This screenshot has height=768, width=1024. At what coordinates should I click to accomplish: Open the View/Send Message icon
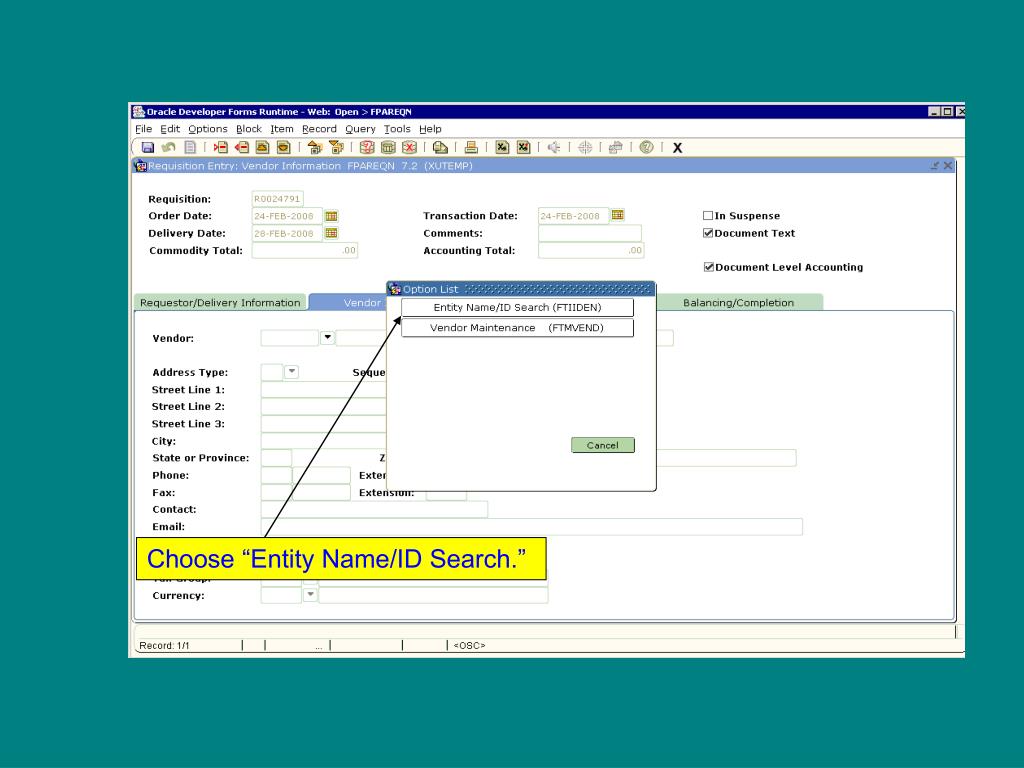tap(440, 148)
